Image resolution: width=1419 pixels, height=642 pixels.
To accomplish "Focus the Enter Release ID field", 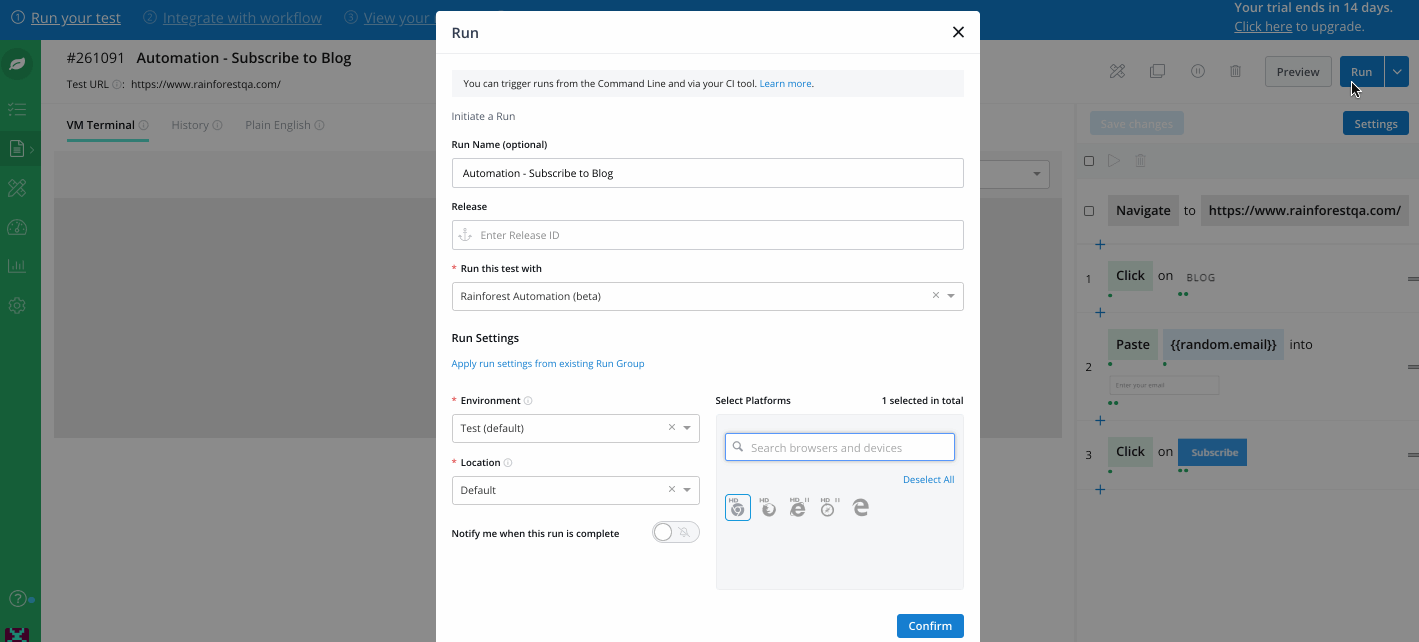I will pyautogui.click(x=707, y=235).
